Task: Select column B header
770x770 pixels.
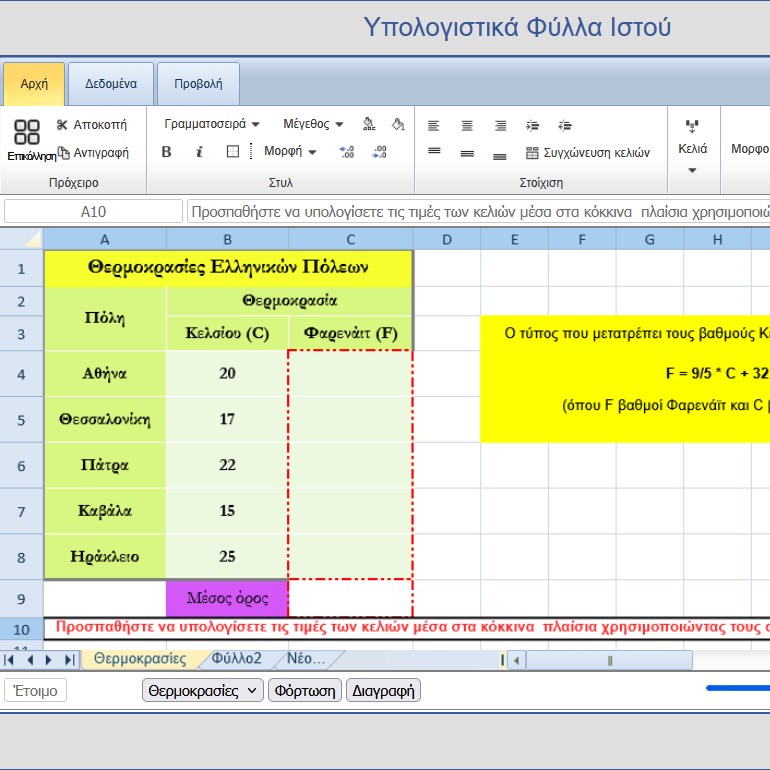Action: (x=227, y=240)
